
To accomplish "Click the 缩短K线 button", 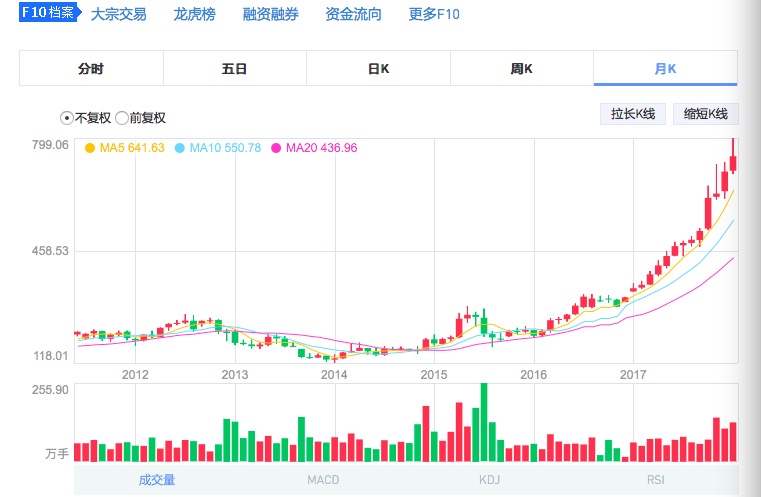I will tap(705, 114).
